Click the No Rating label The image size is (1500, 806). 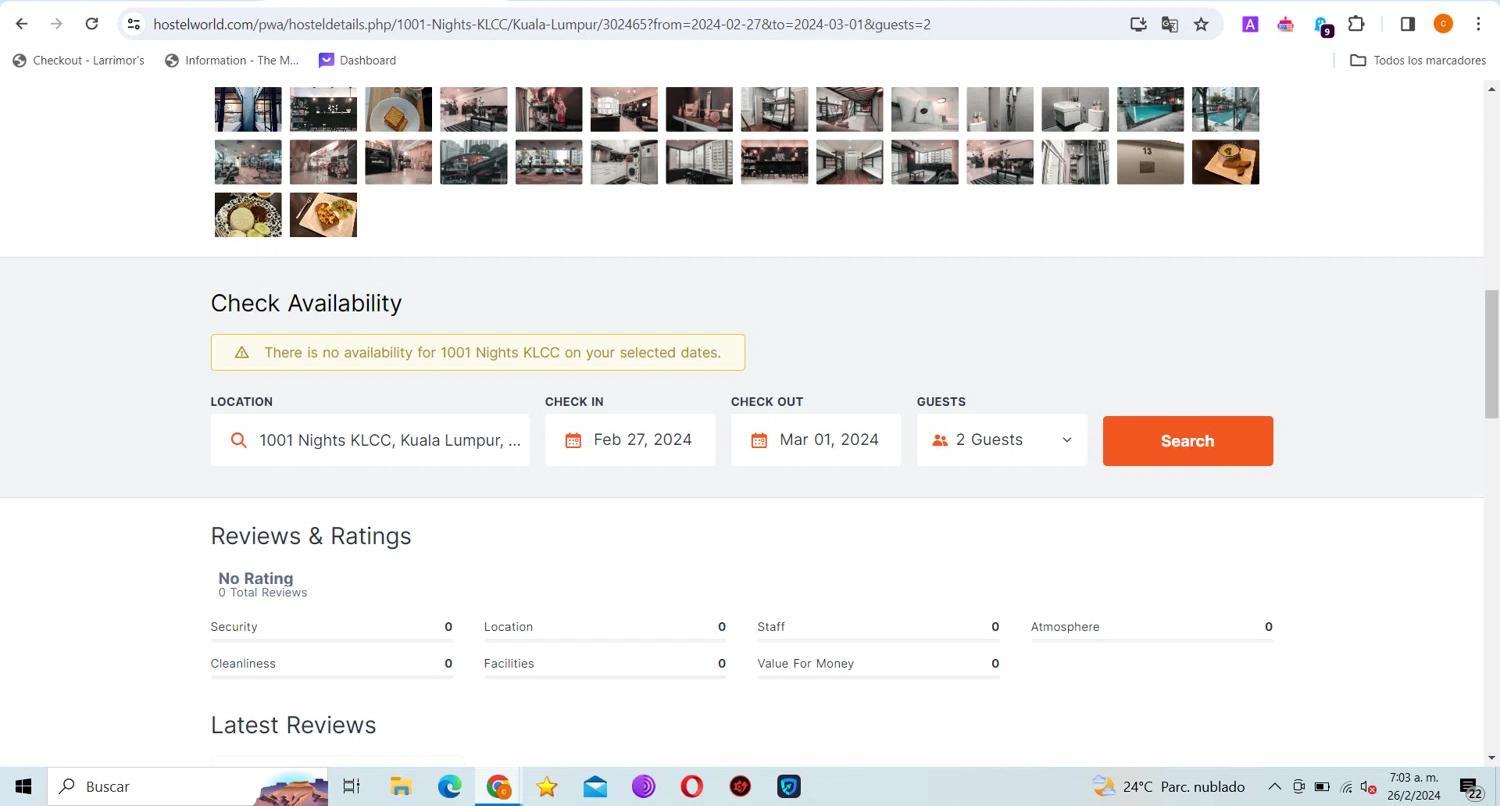(256, 578)
